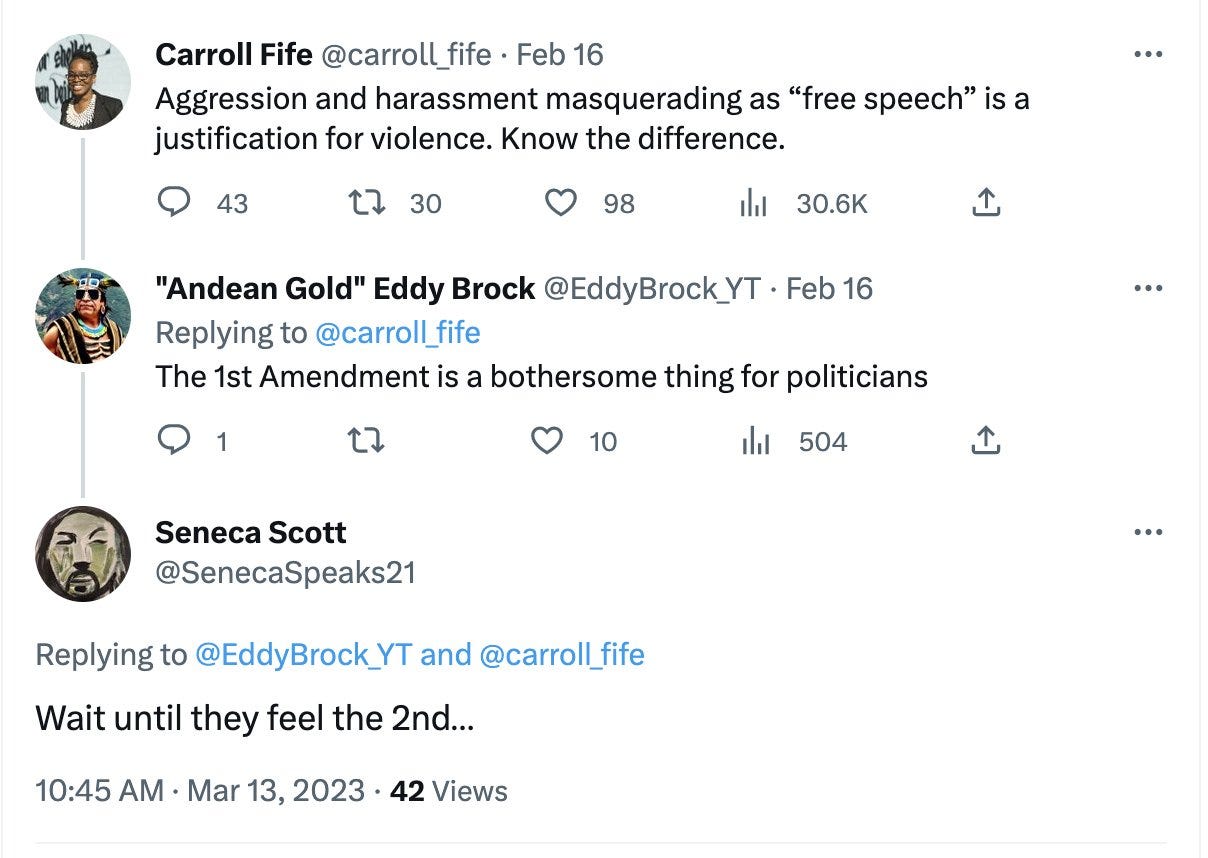Open more options on Seneca Scott's tweet
Image resolution: width=1208 pixels, height=858 pixels.
(1149, 532)
